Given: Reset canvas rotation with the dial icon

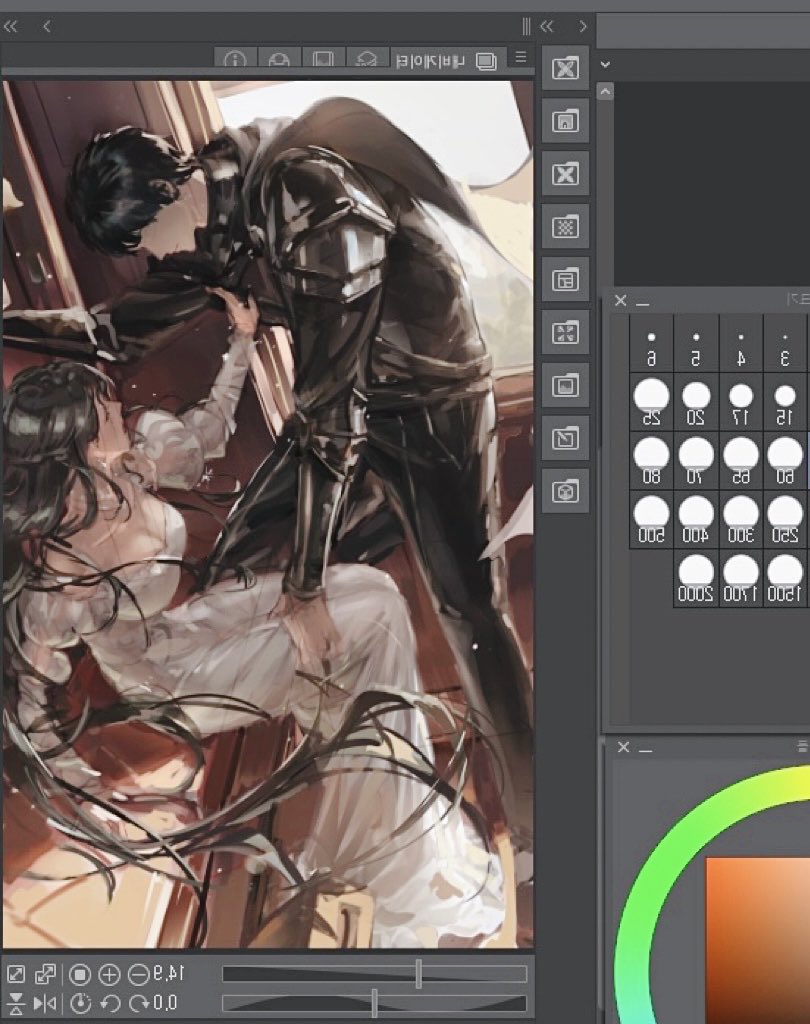Looking at the screenshot, I should [x=80, y=1003].
